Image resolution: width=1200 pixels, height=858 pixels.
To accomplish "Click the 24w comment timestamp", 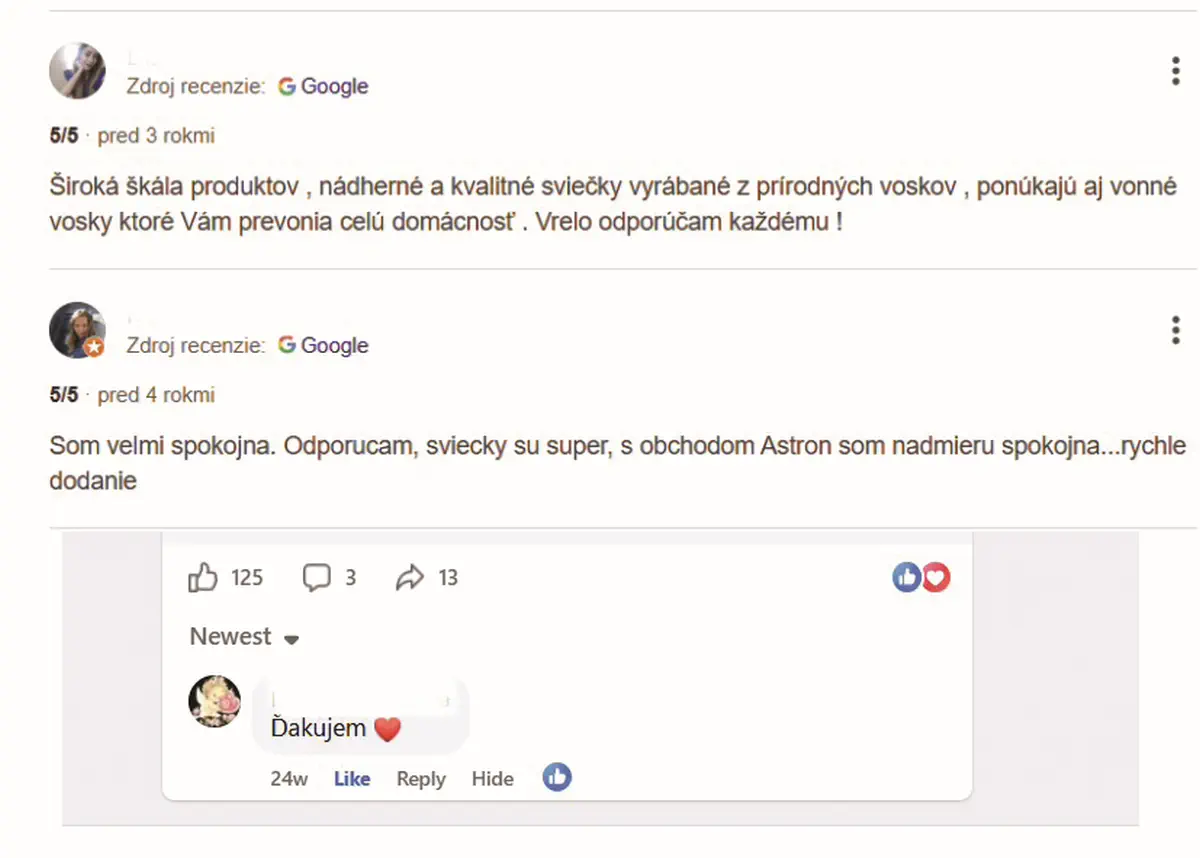I will pyautogui.click(x=289, y=779).
